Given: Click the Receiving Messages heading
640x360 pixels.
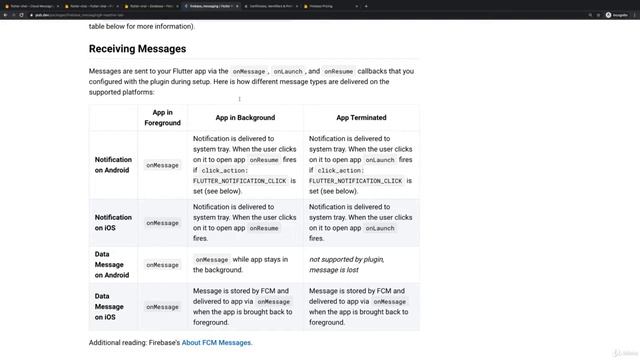Looking at the screenshot, I should pyautogui.click(x=138, y=49).
